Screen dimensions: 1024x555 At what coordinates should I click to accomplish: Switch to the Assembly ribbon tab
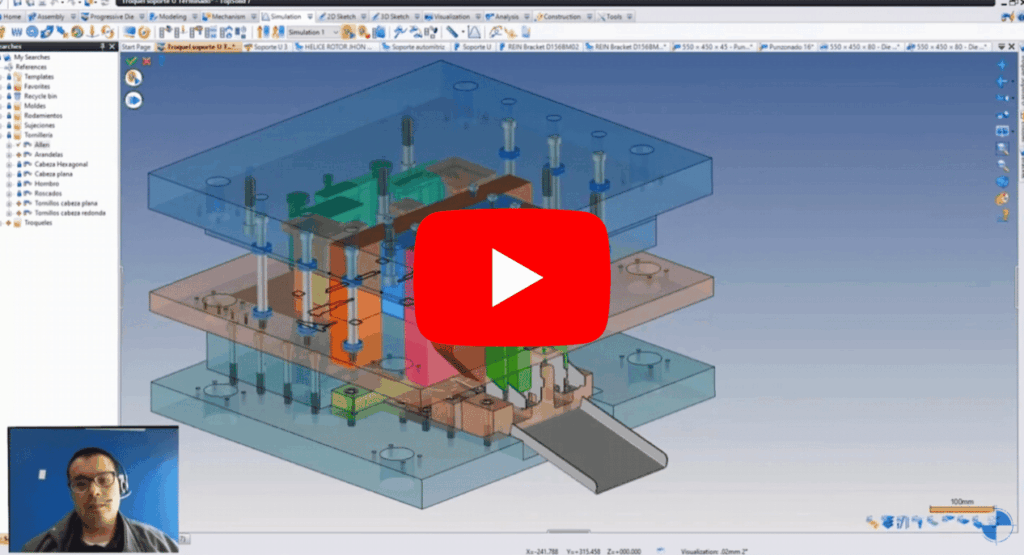click(x=46, y=16)
